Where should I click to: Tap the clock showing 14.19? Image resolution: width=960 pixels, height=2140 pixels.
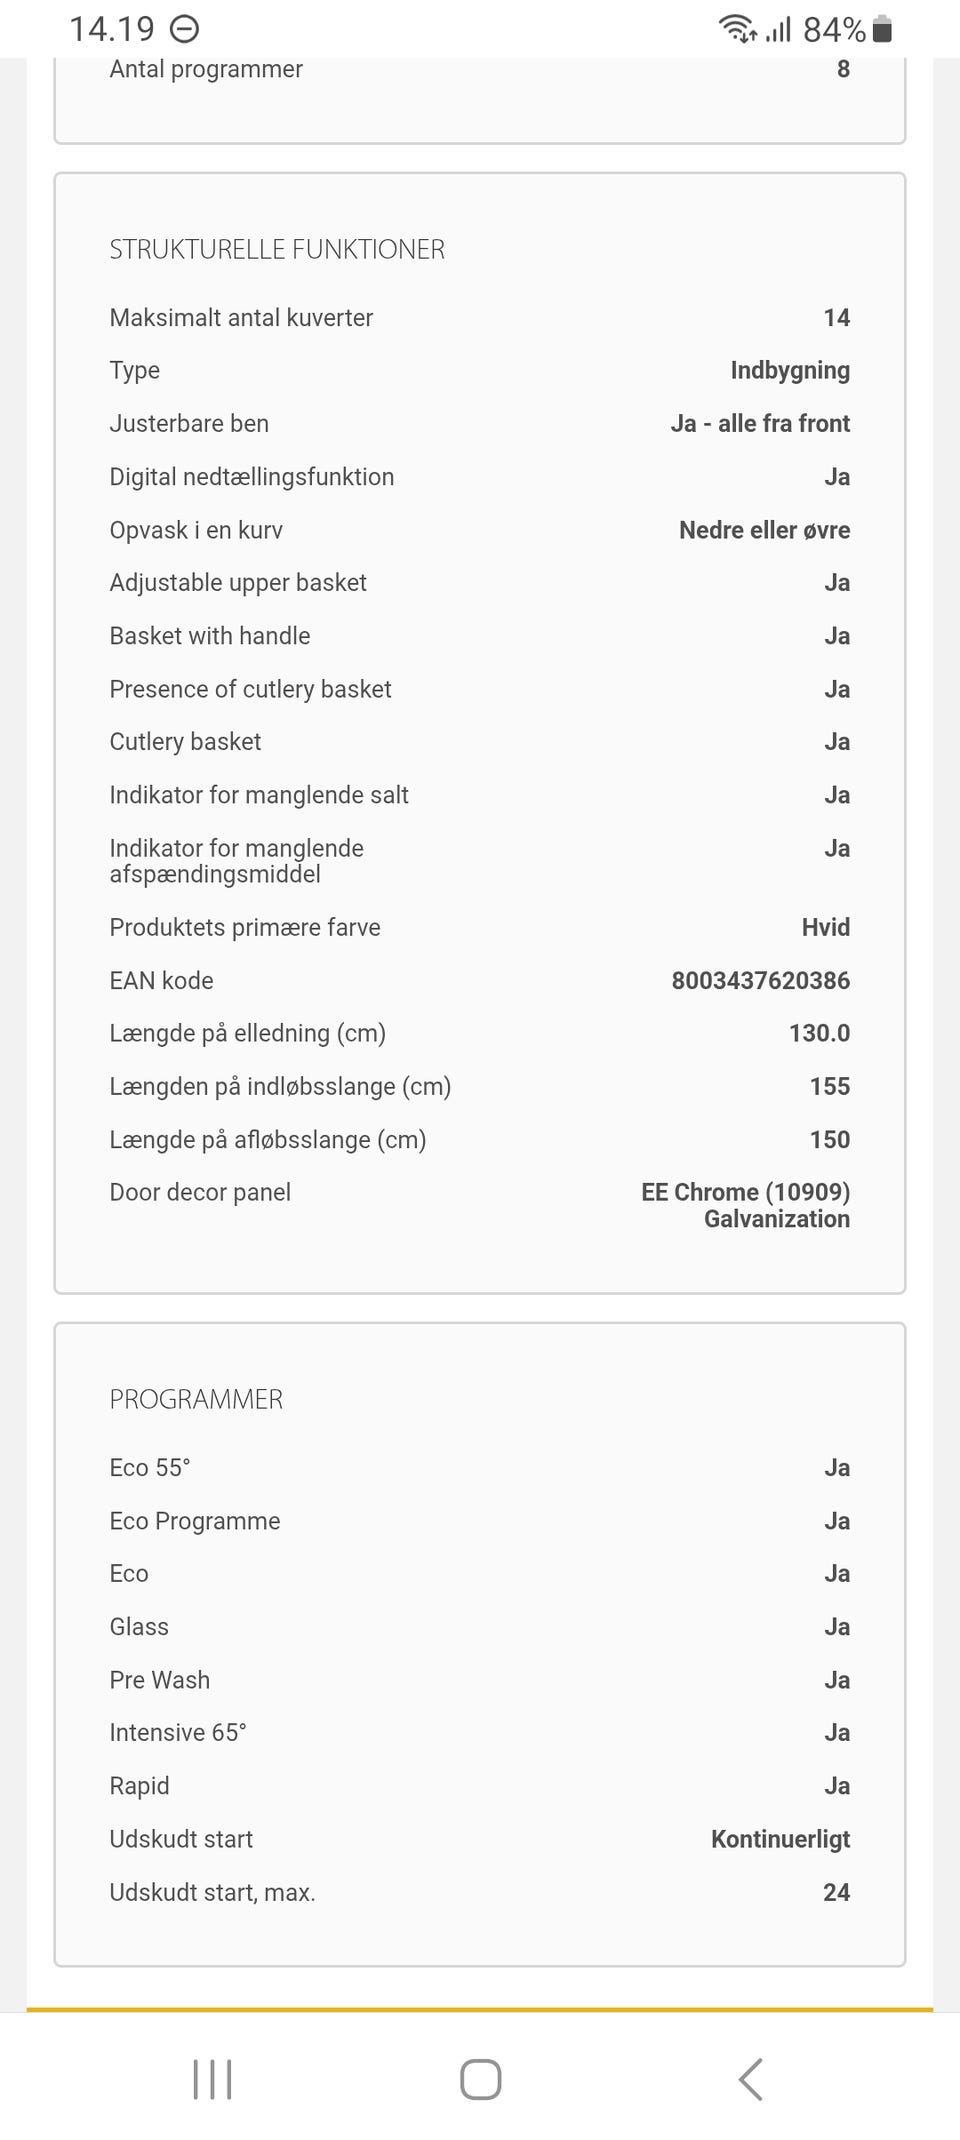111,30
